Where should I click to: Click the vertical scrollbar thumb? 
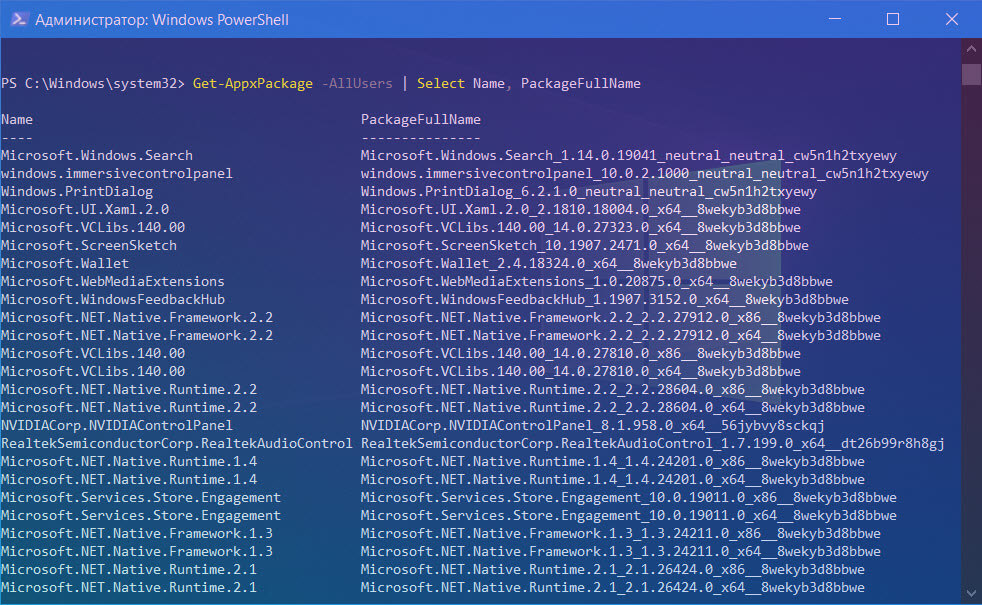tap(971, 75)
